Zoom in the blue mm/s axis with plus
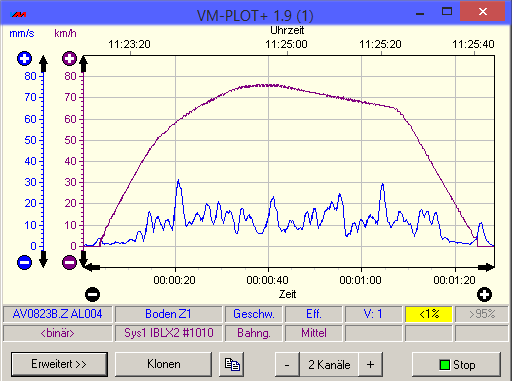This screenshot has height=381, width=512. click(24, 59)
